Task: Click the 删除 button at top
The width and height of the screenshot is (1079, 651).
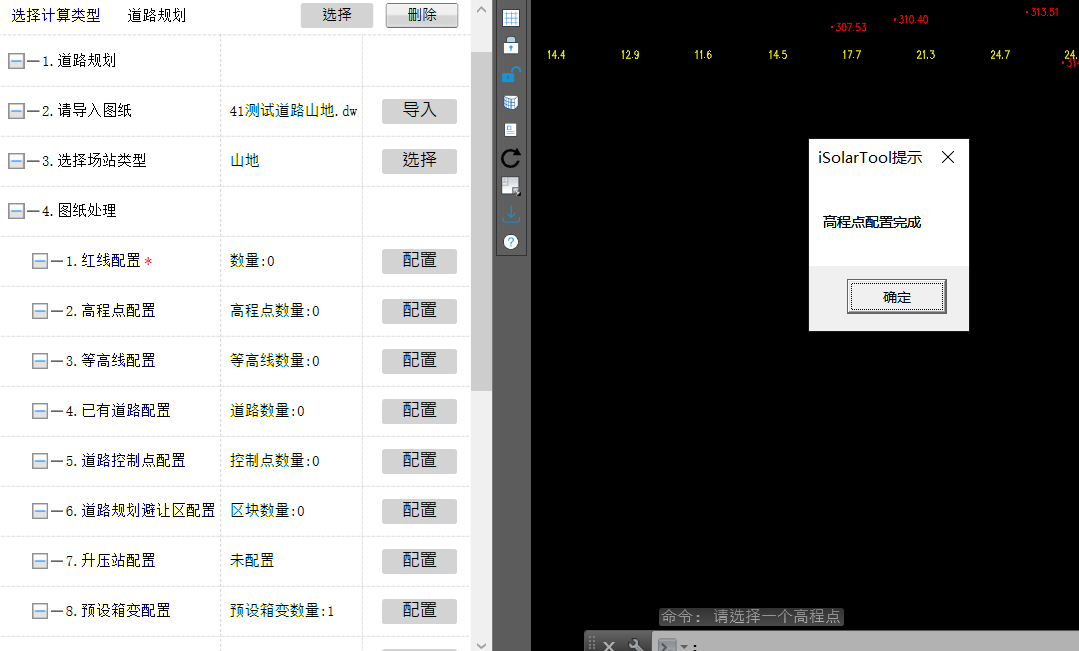Action: tap(421, 15)
